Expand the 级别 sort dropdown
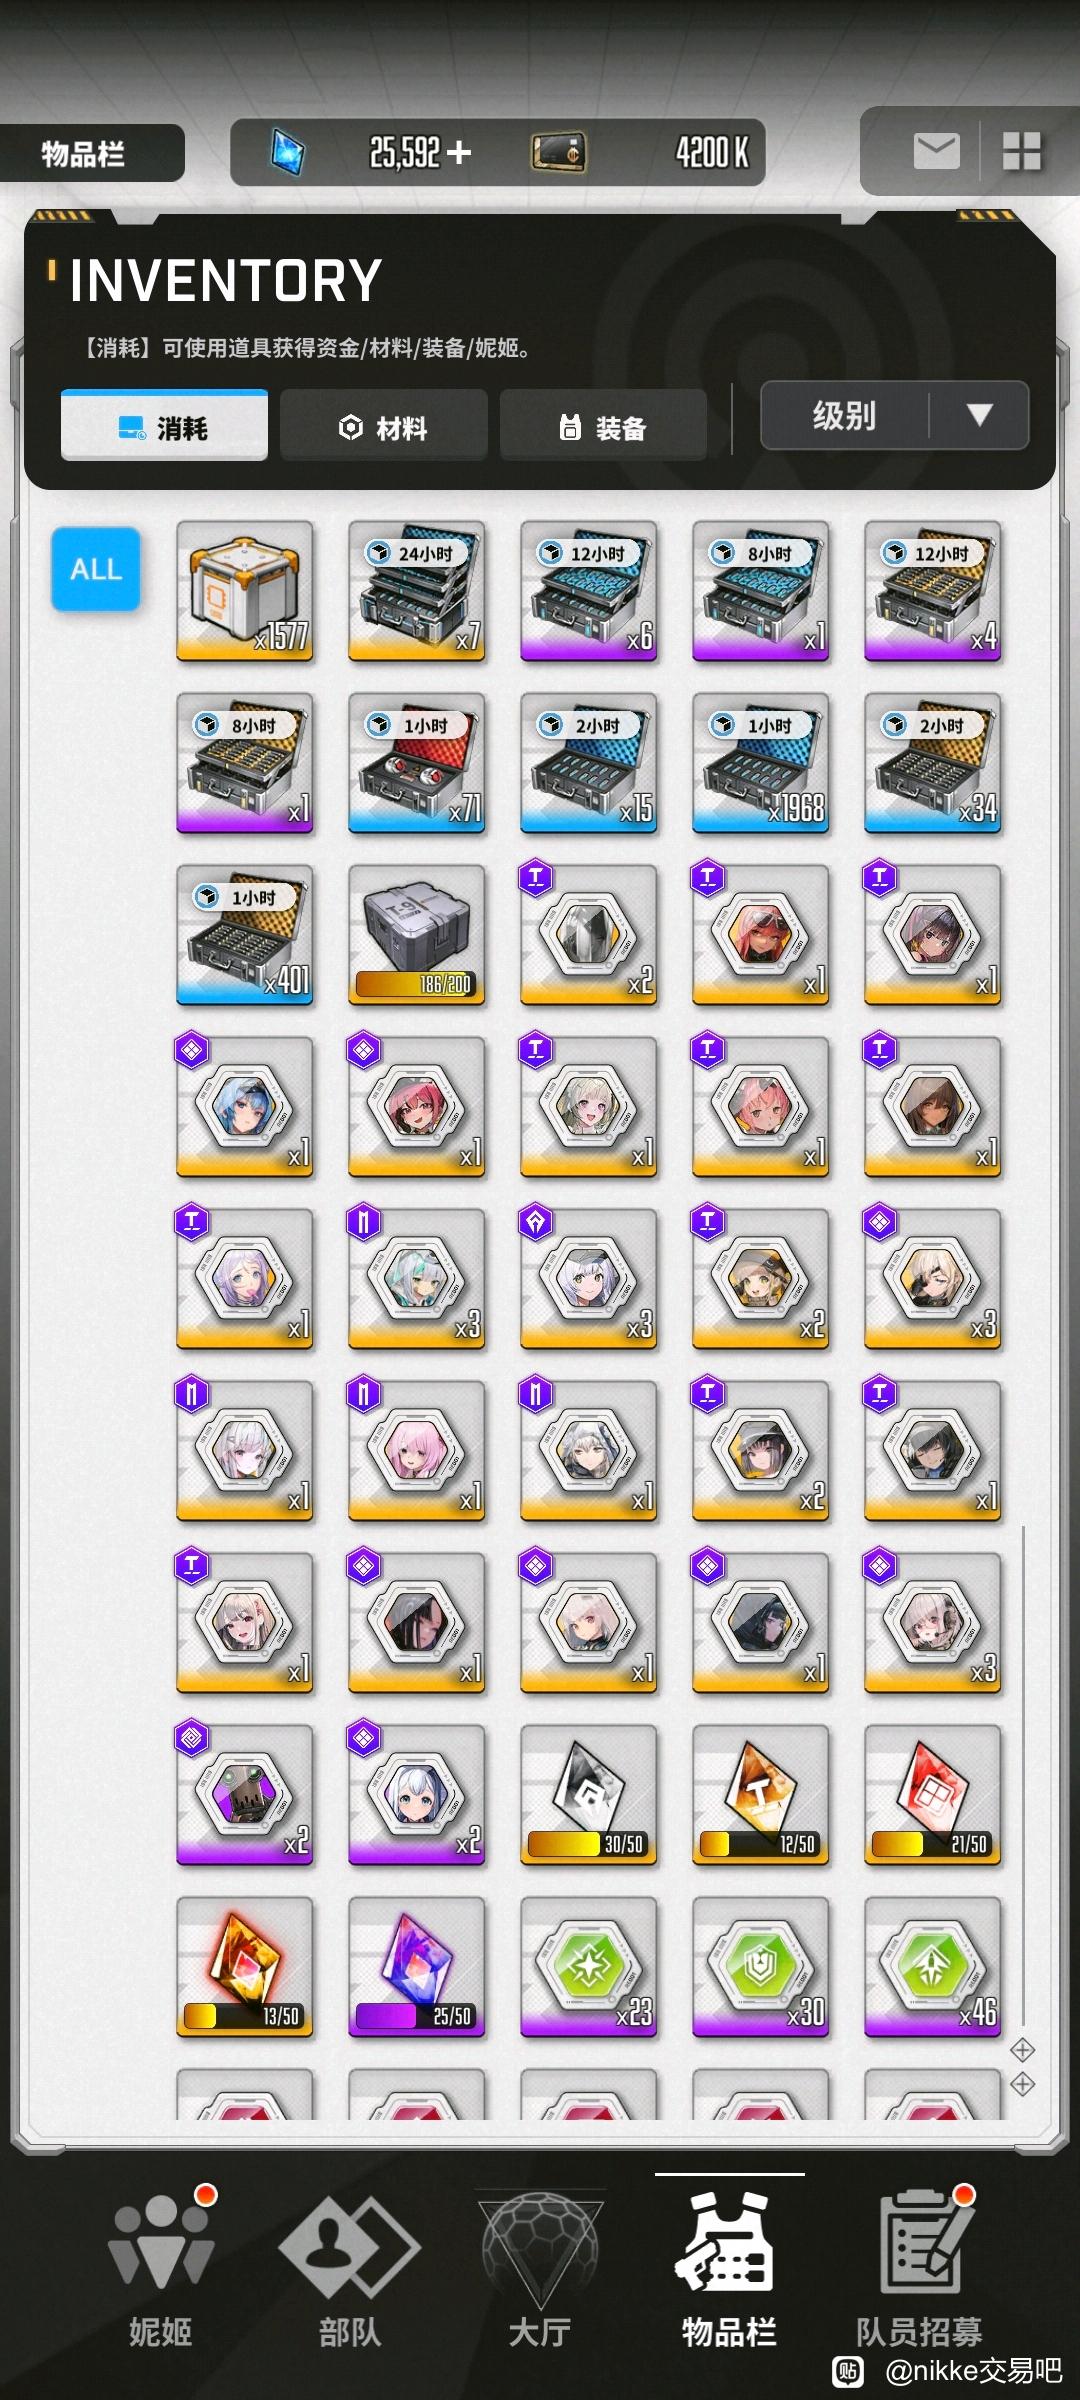The height and width of the screenshot is (2400, 1080). 895,415
